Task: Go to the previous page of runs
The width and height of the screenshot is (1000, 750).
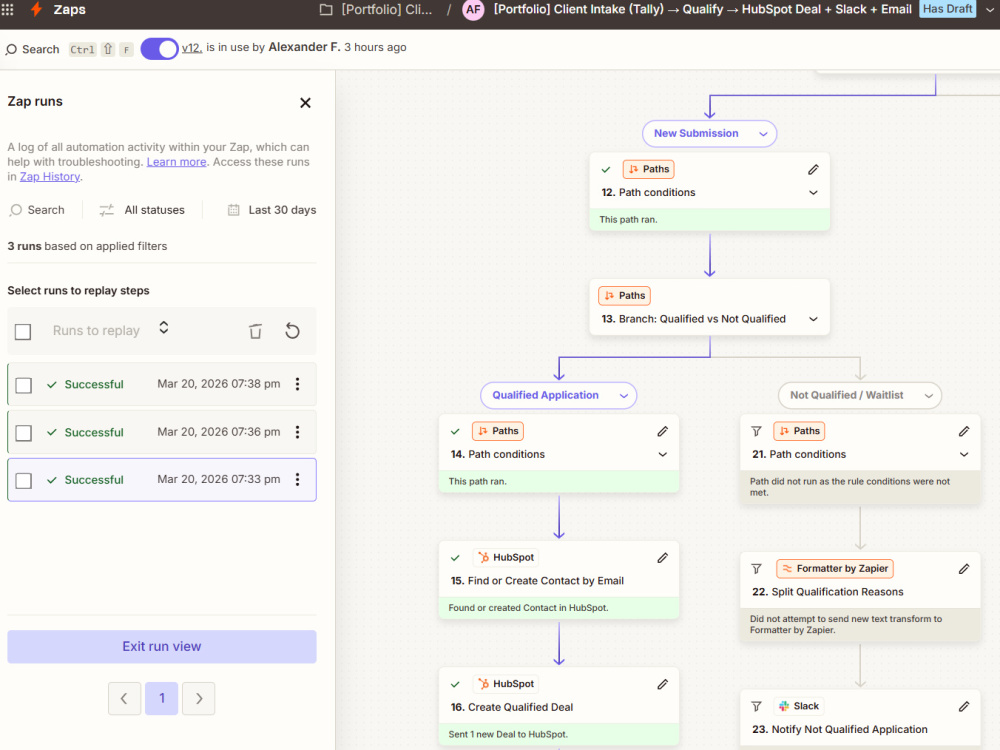Action: point(124,698)
